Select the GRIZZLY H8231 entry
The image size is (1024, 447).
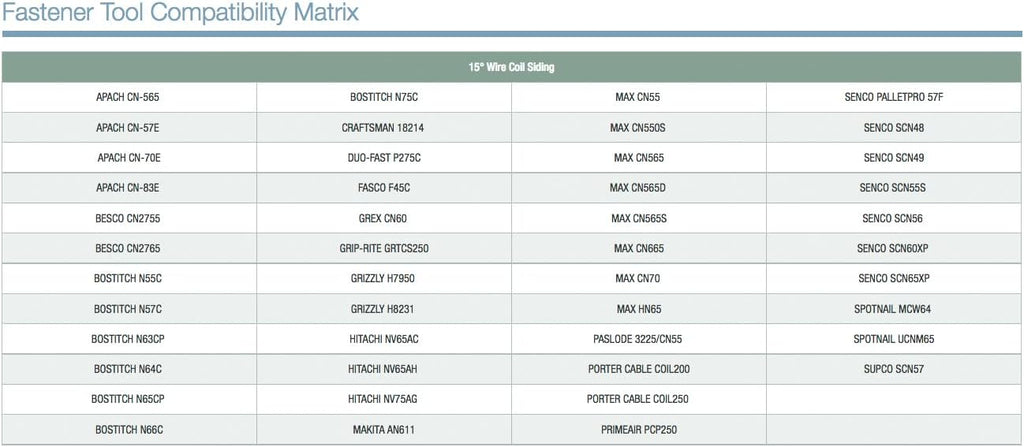coord(383,309)
